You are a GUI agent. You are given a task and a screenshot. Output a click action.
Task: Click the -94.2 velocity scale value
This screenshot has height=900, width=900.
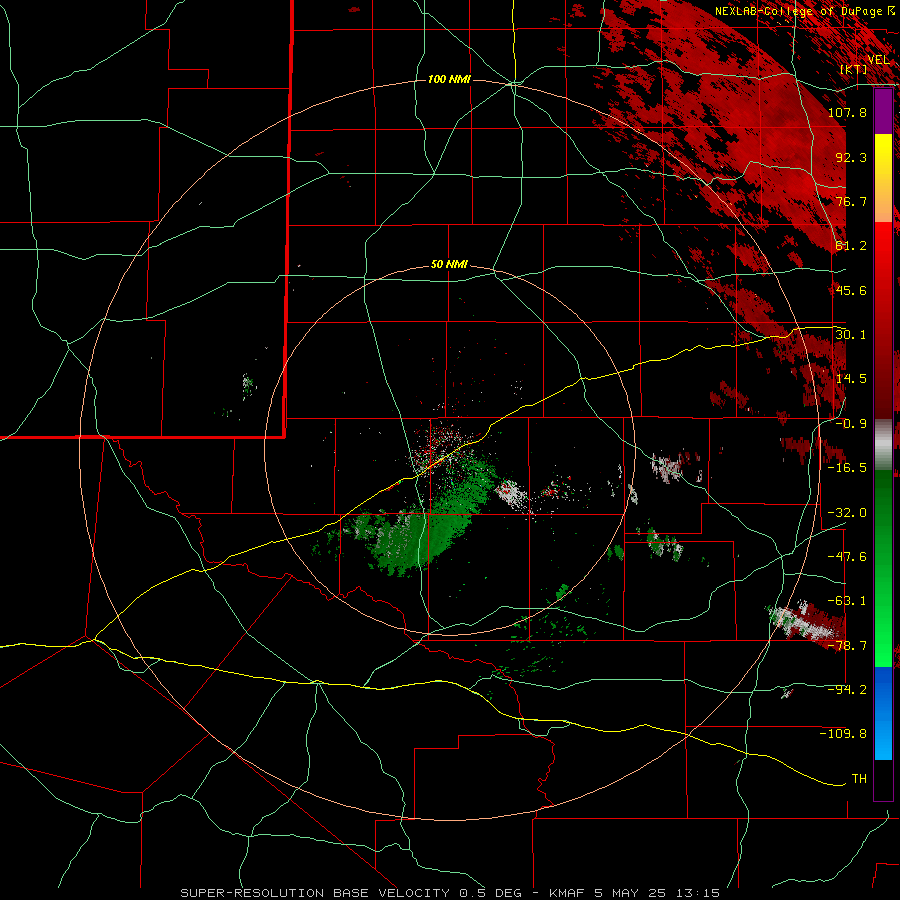(847, 690)
